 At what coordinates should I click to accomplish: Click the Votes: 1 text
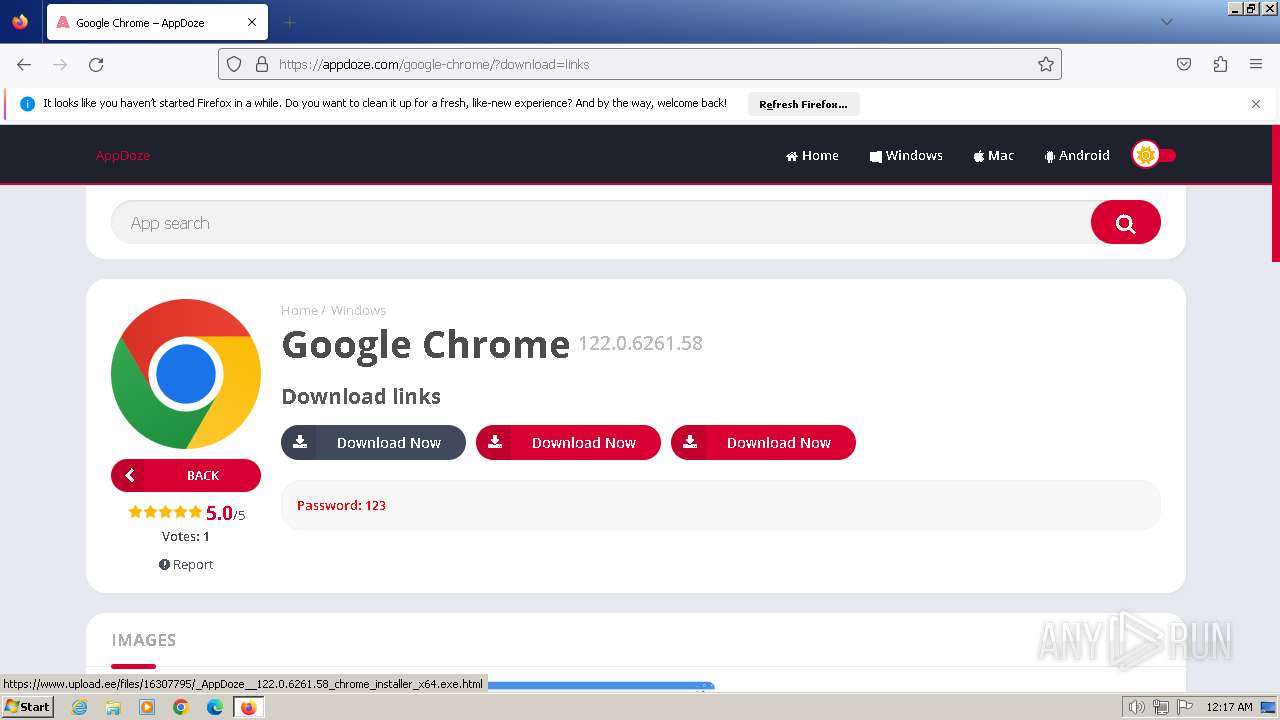186,536
